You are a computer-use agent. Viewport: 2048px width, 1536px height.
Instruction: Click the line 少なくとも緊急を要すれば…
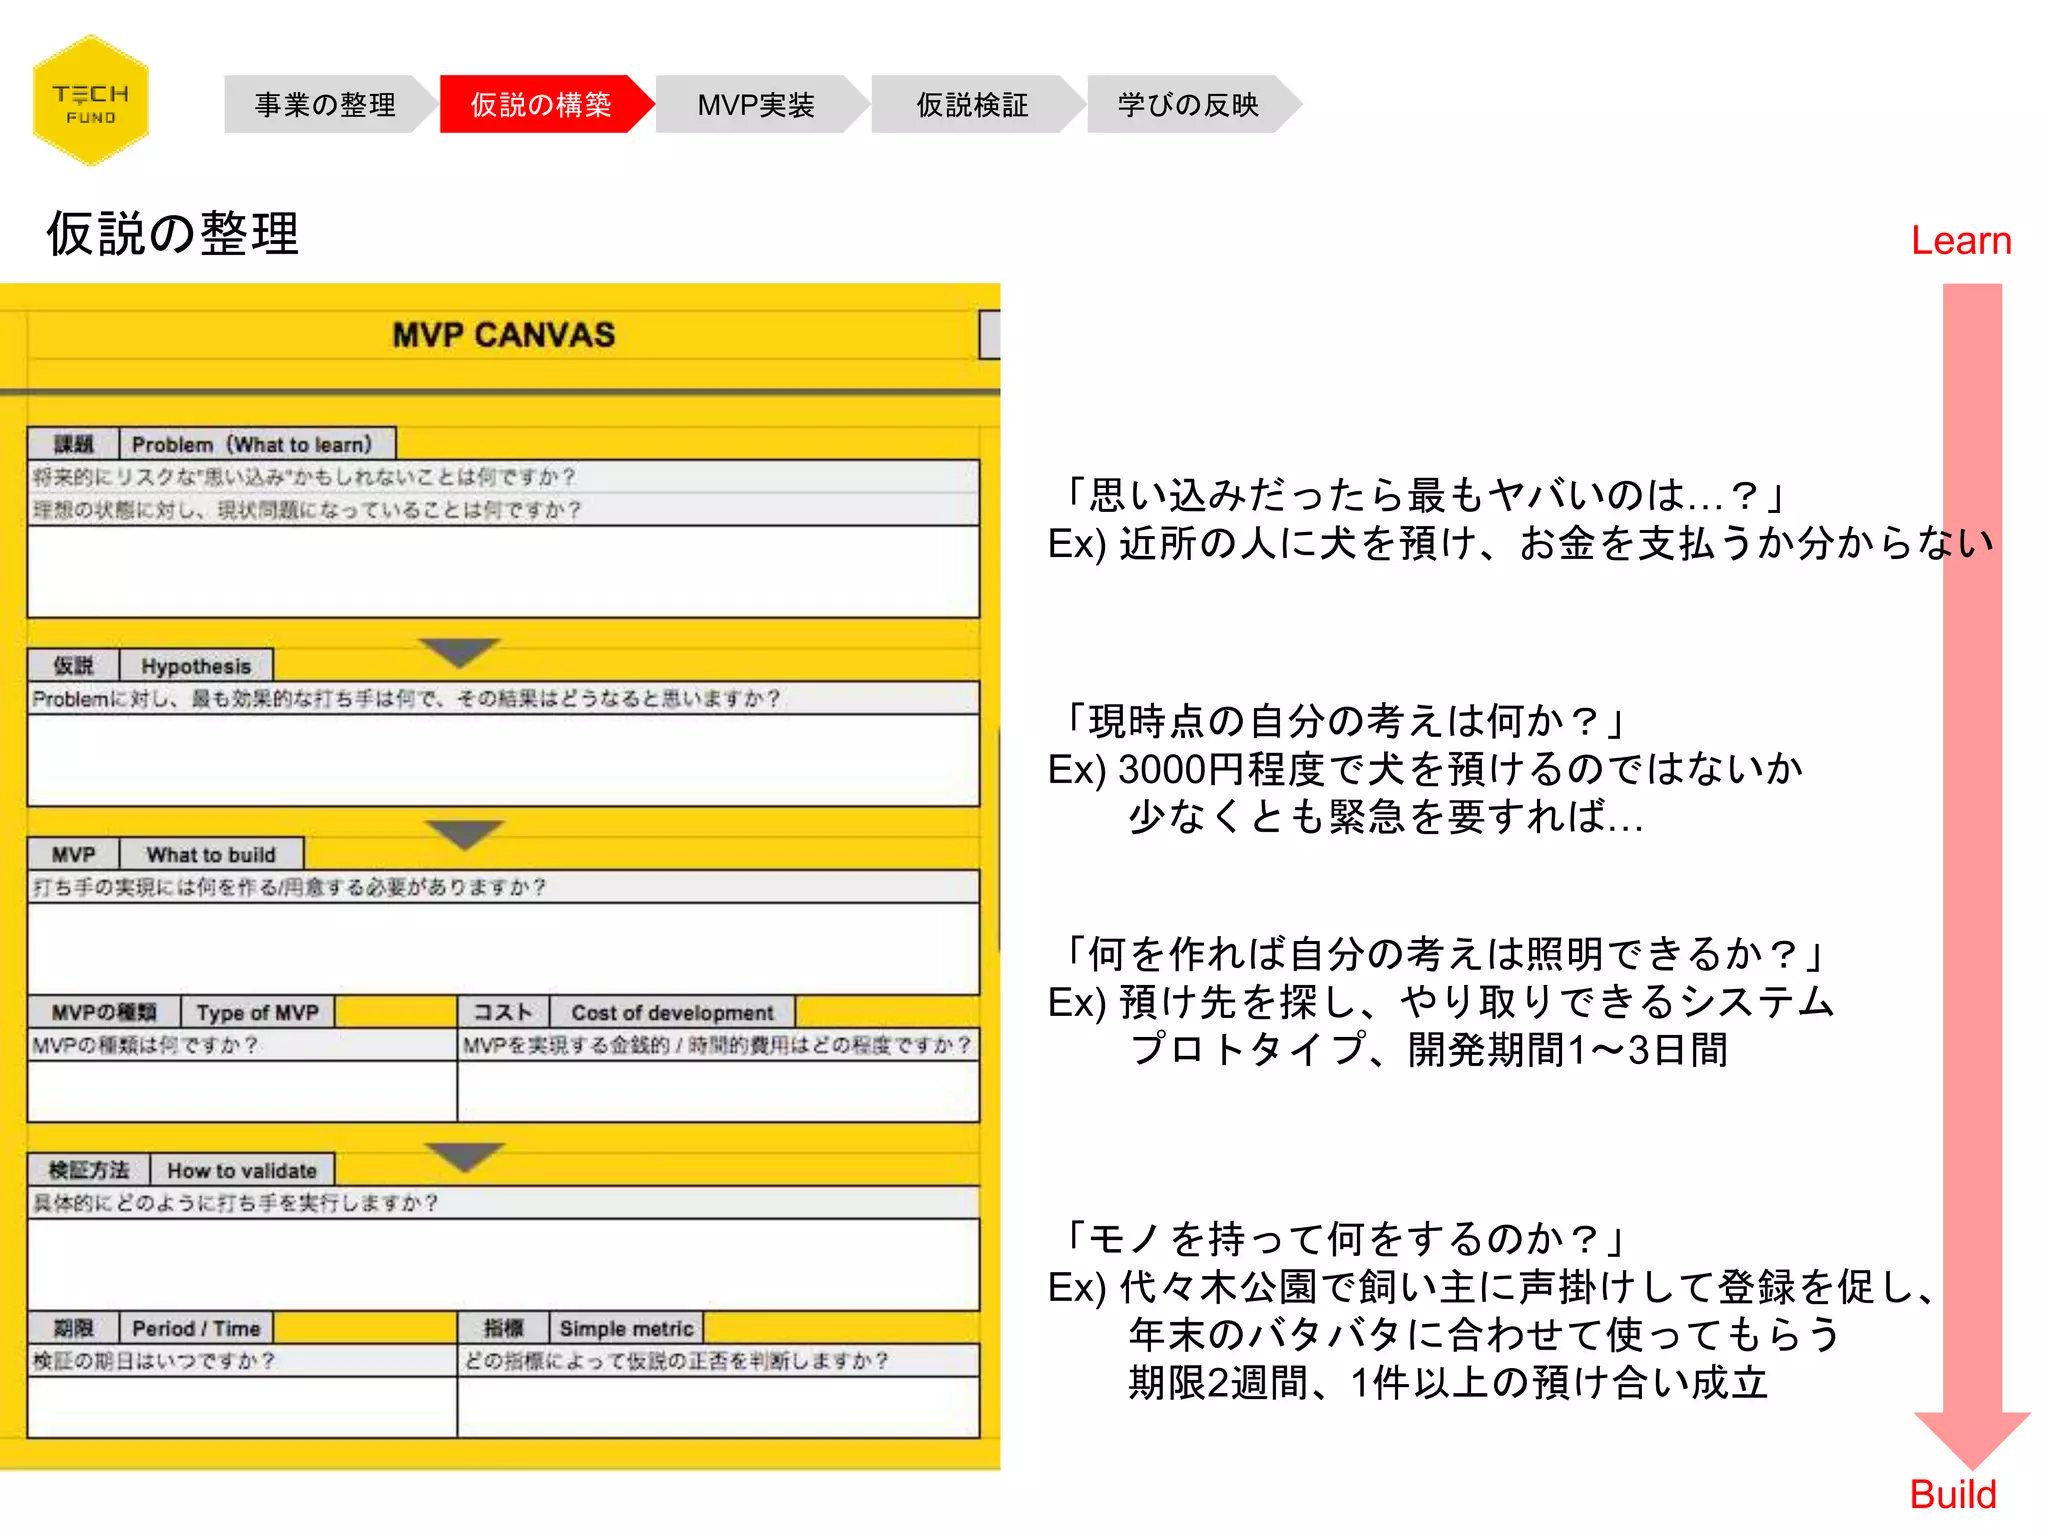(1386, 817)
